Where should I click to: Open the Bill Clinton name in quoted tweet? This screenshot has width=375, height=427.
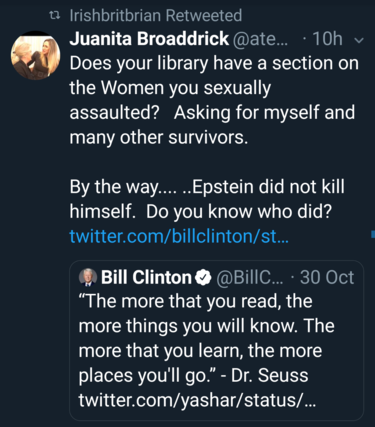[146, 277]
